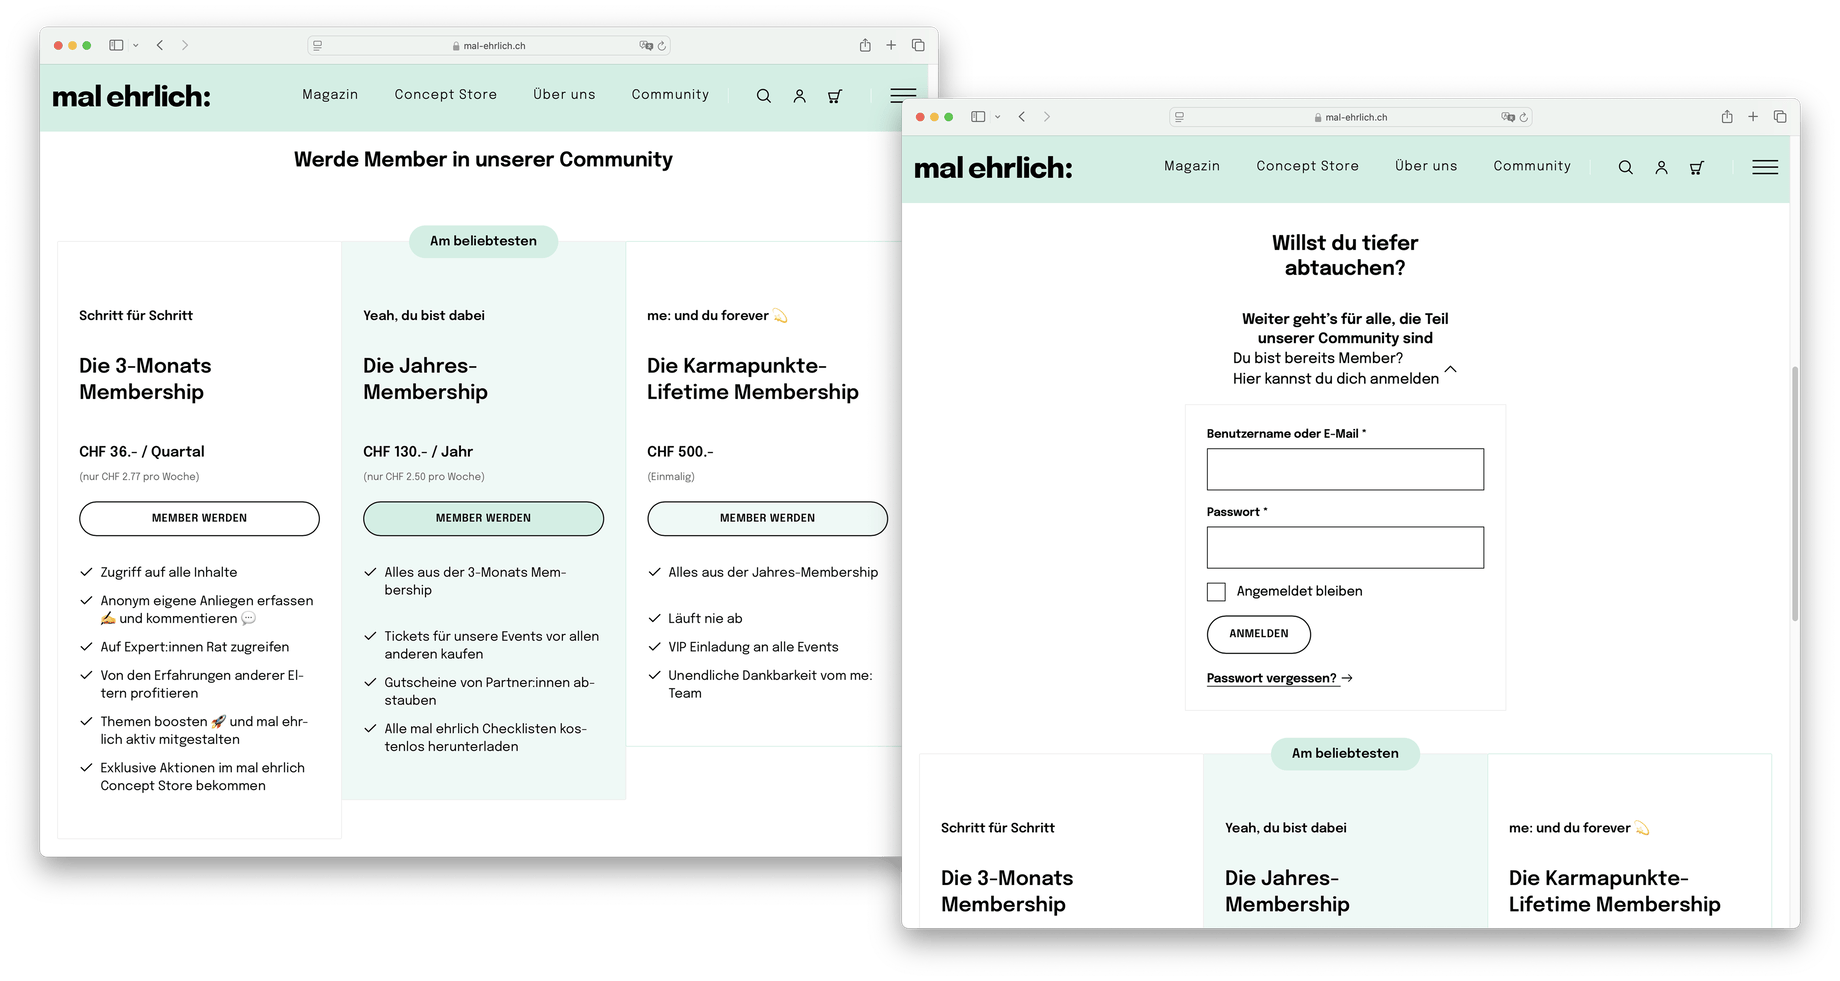
Task: Reload the page from the address bar icon
Action: coord(1524,117)
